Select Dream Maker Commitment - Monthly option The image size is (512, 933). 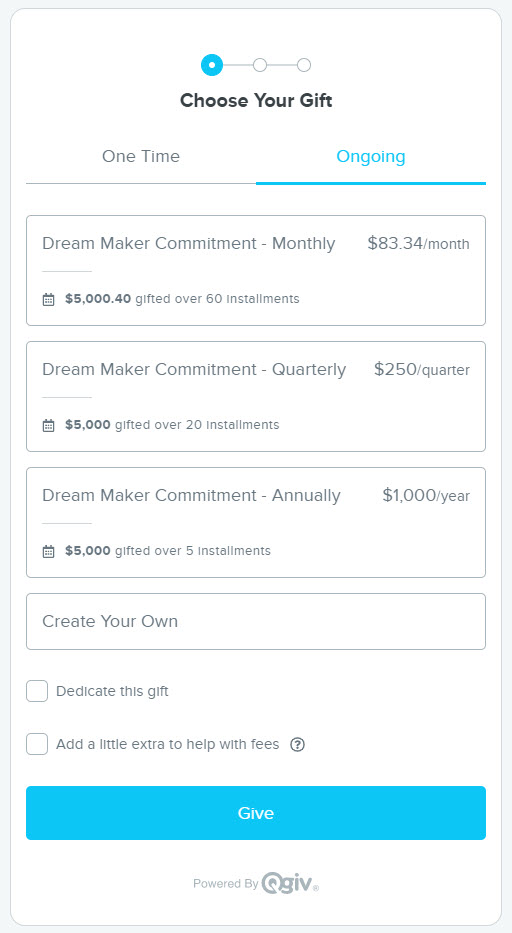point(256,270)
